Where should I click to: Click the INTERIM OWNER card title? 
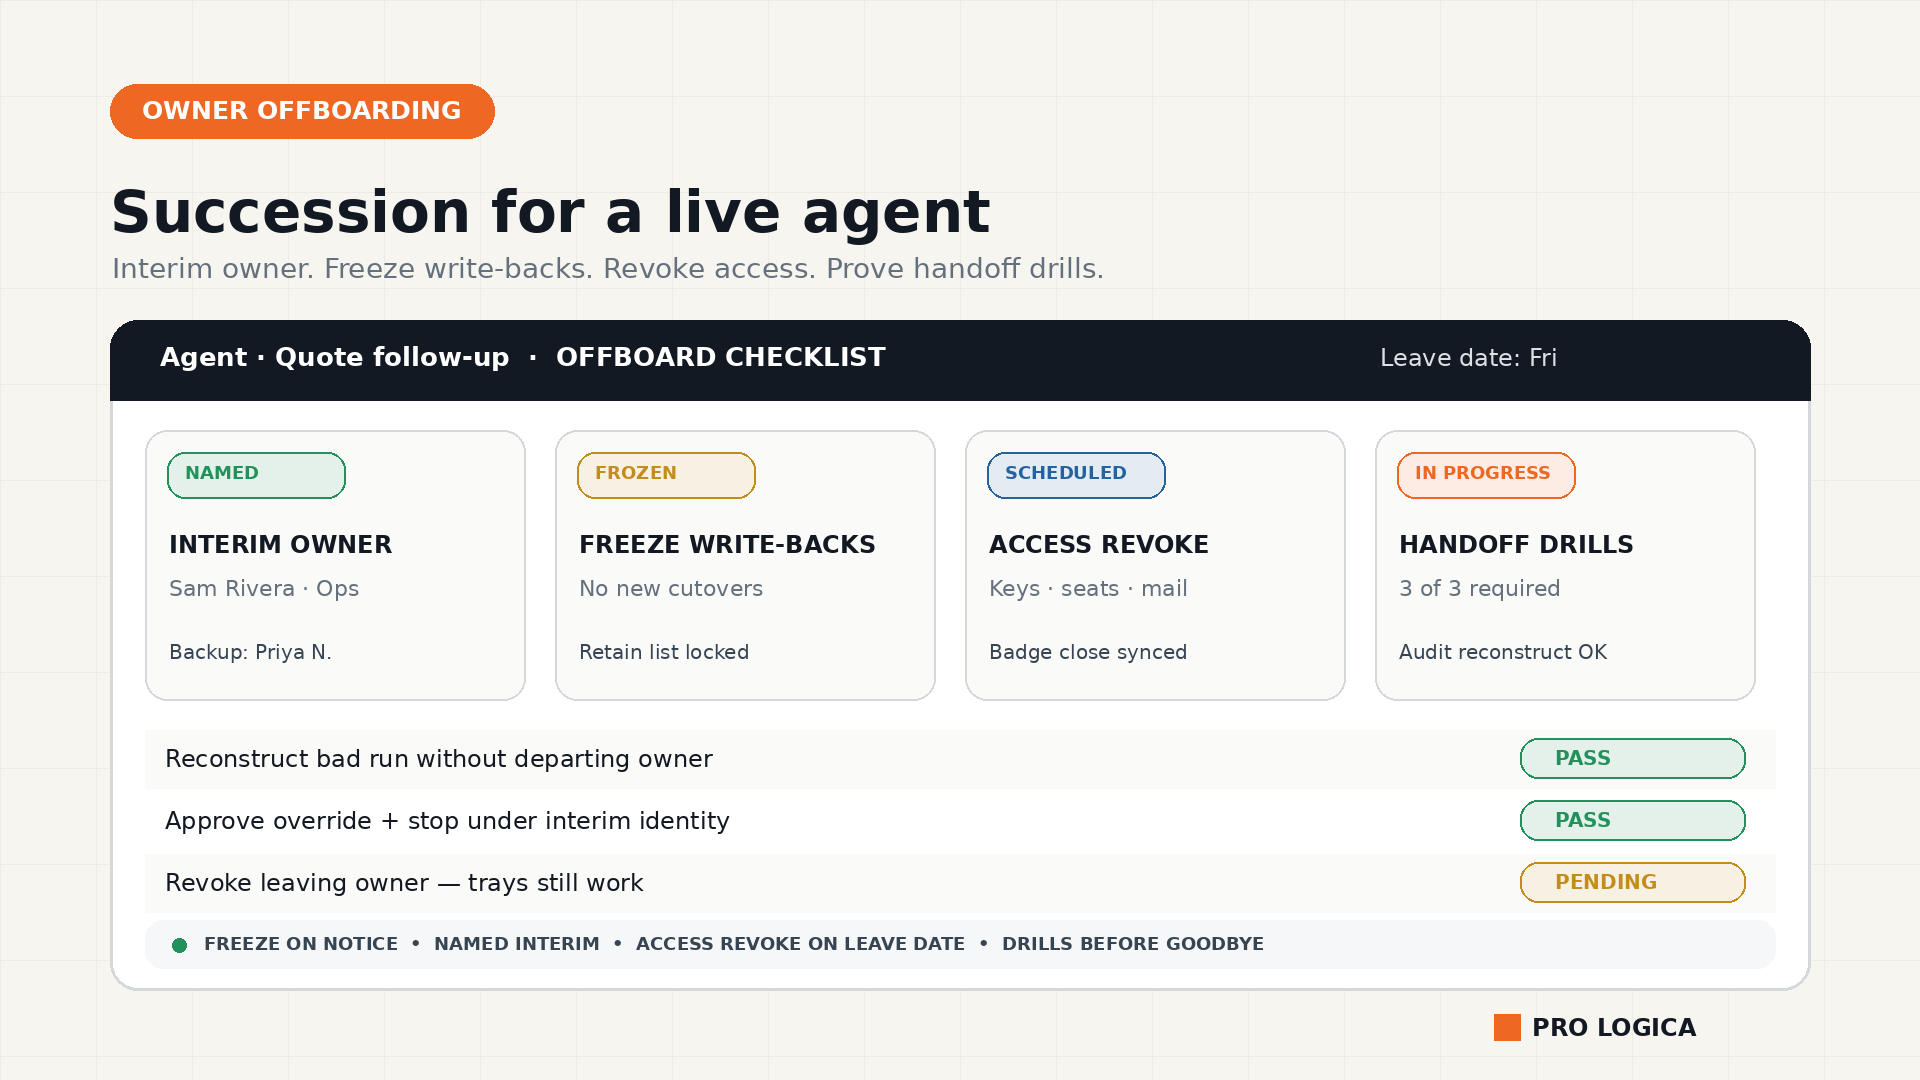point(280,545)
